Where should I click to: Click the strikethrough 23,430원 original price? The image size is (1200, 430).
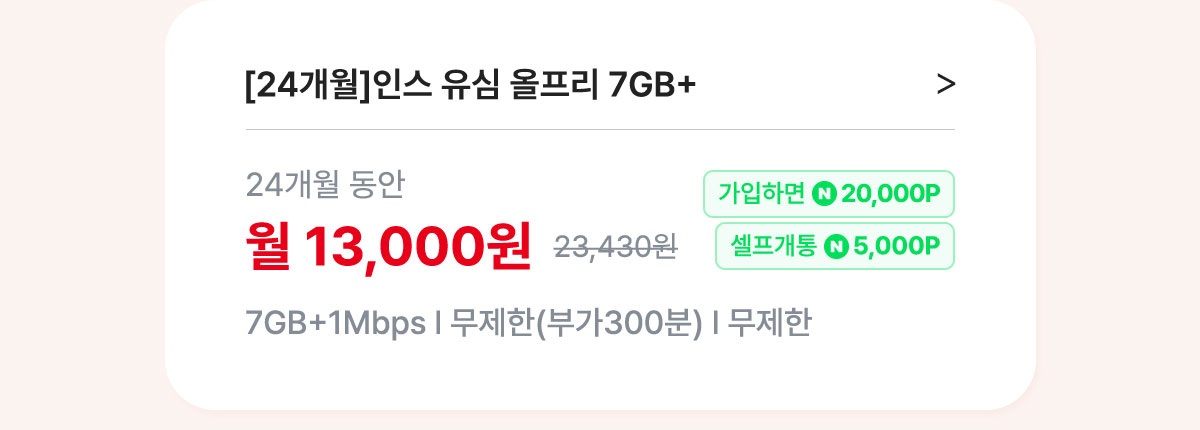click(616, 247)
